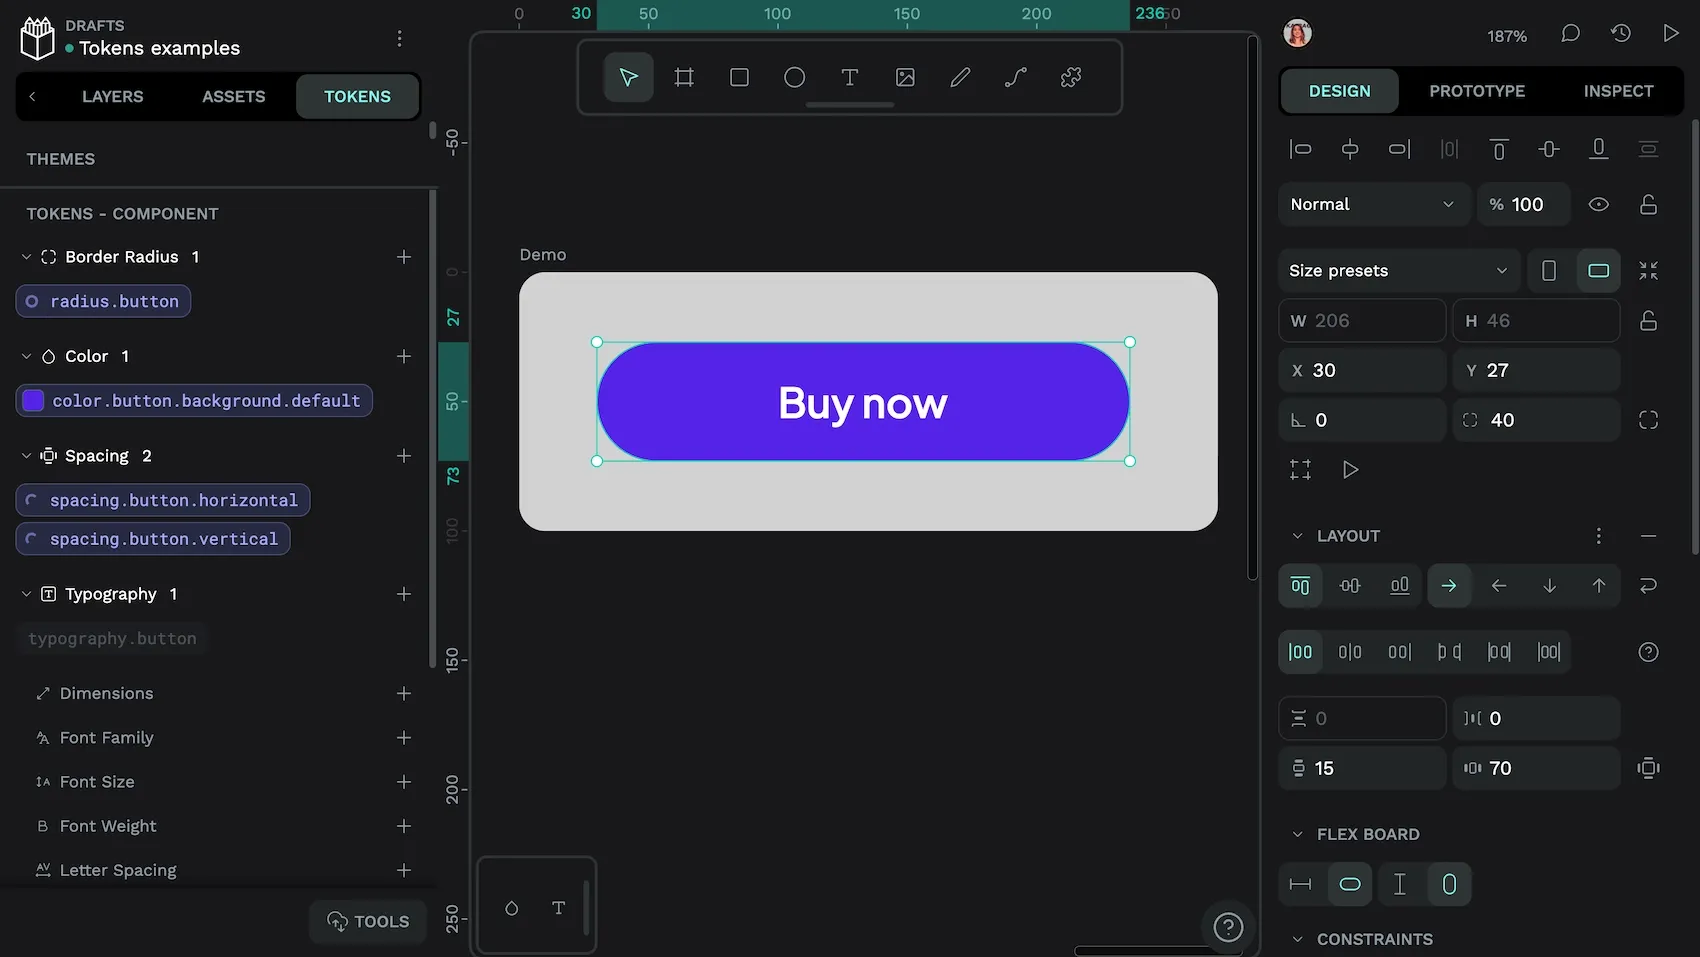Toggle layer visibility with the eye icon
Viewport: 1700px width, 957px height.
(x=1598, y=204)
